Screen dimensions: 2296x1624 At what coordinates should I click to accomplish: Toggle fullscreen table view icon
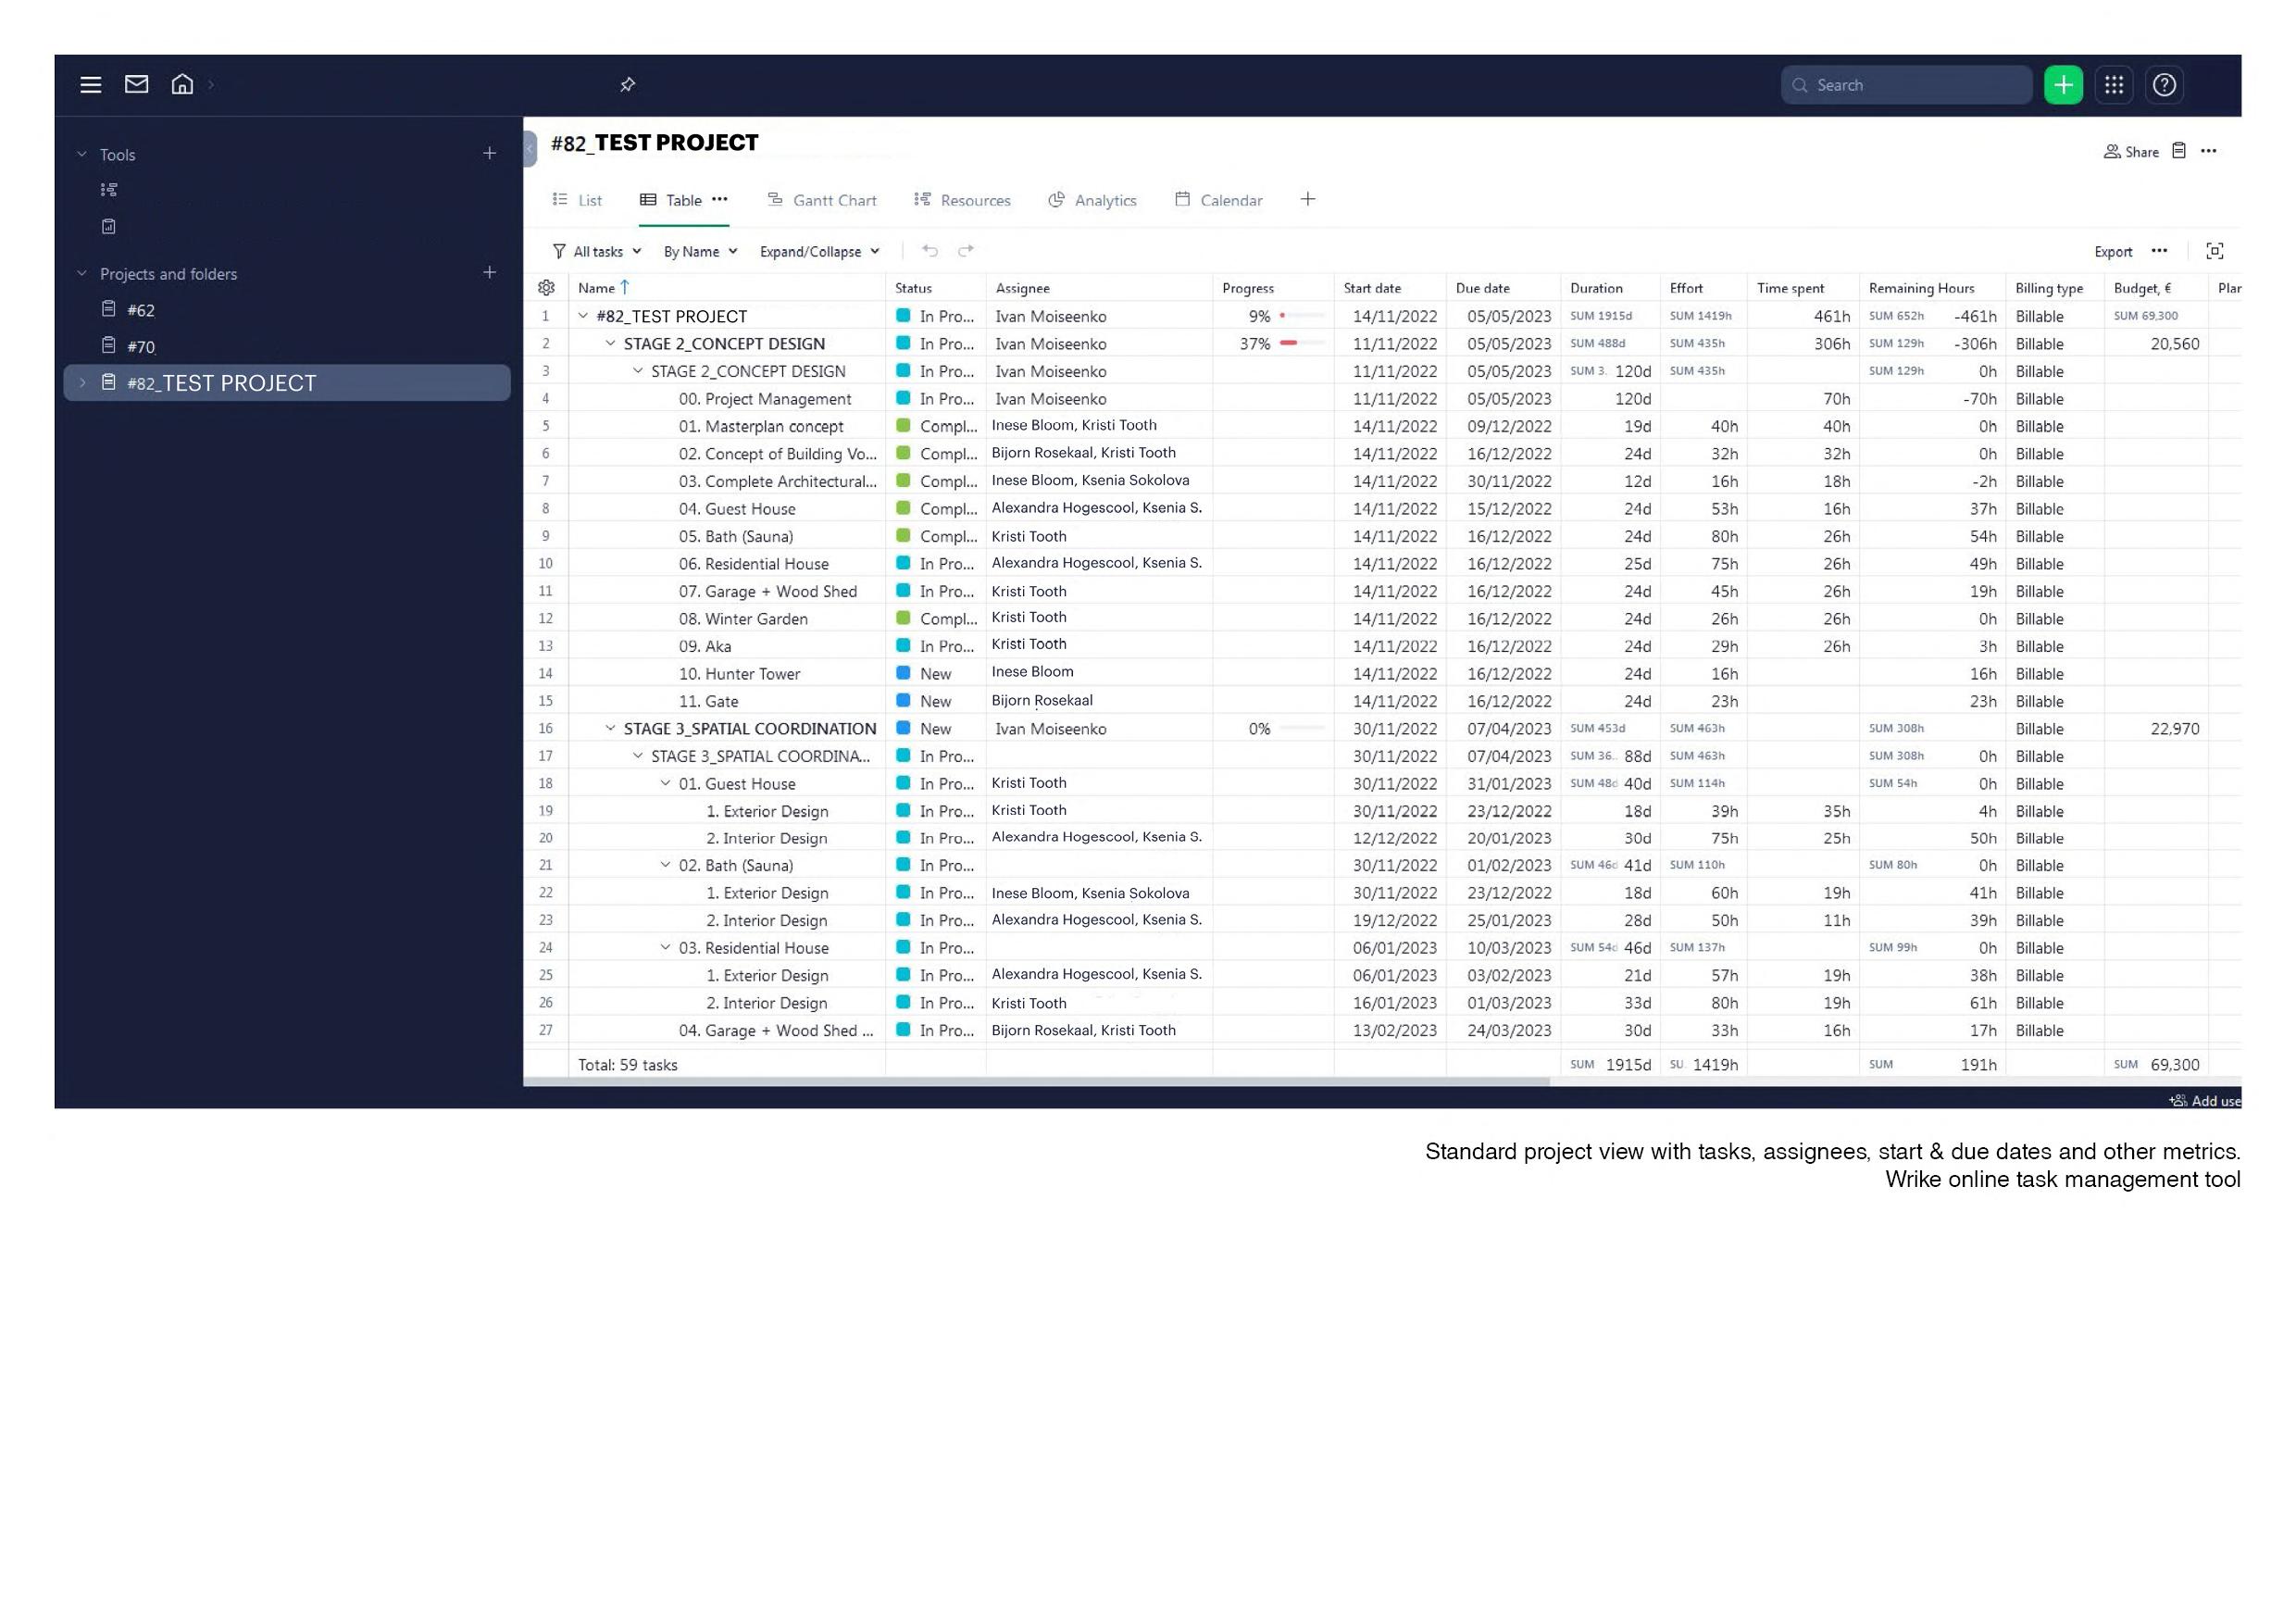[2214, 251]
